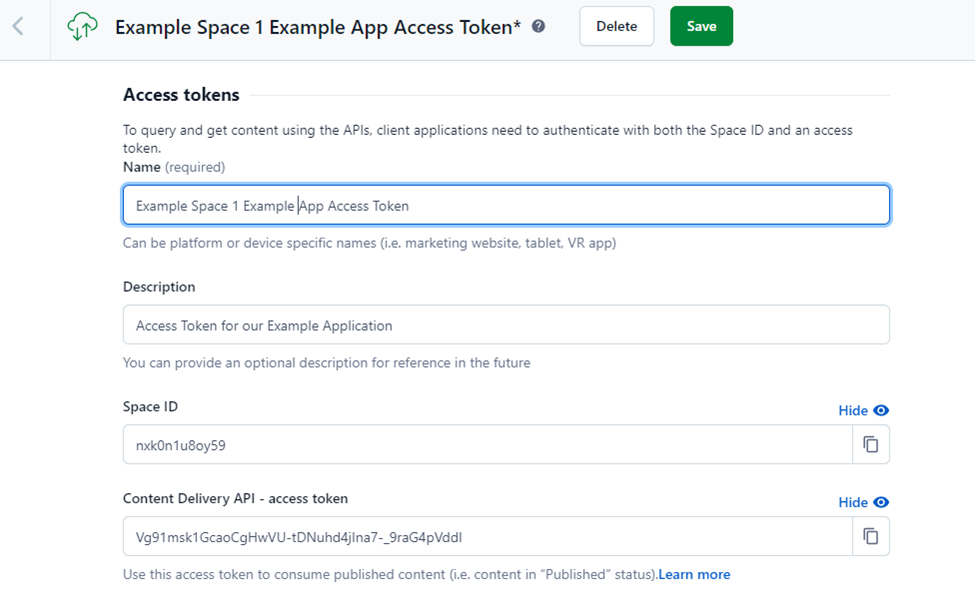Save the access token changes

point(701,27)
